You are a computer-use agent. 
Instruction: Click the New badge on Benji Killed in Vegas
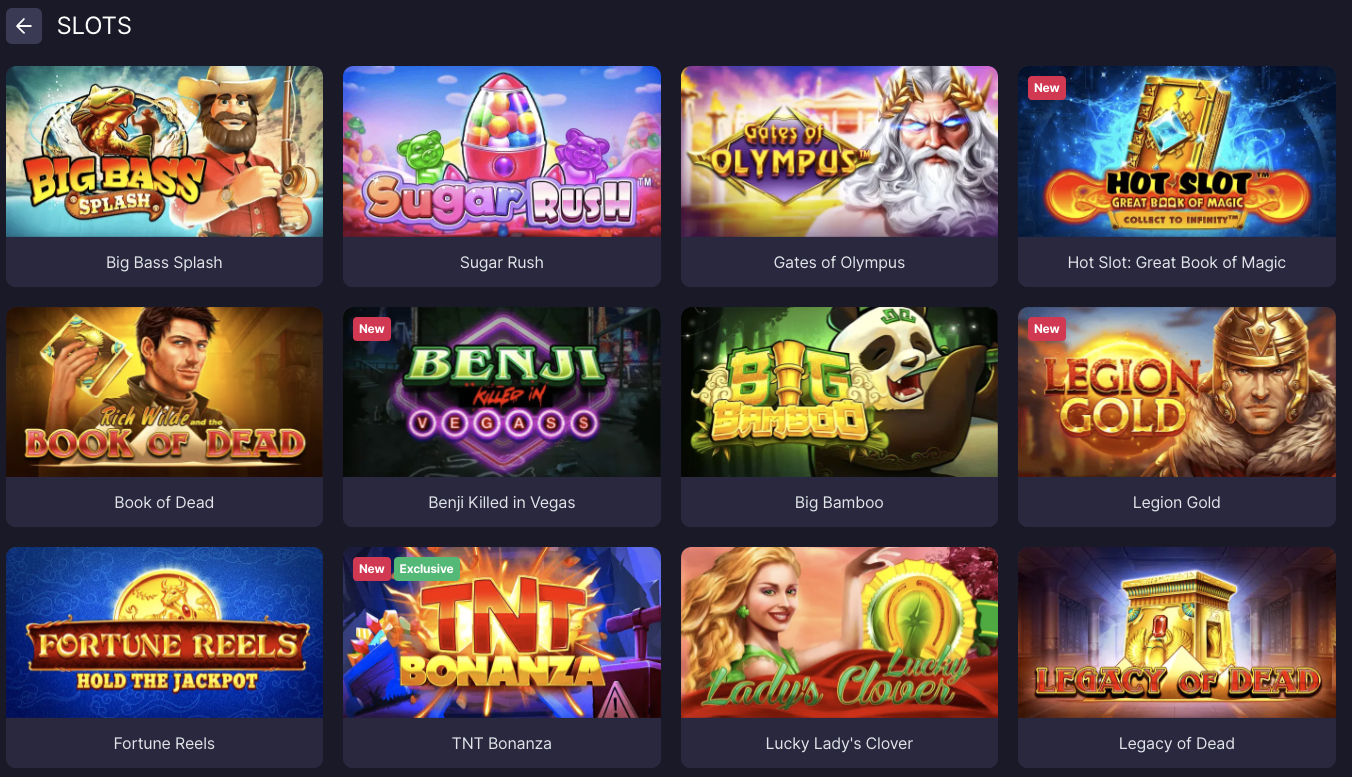tap(372, 329)
